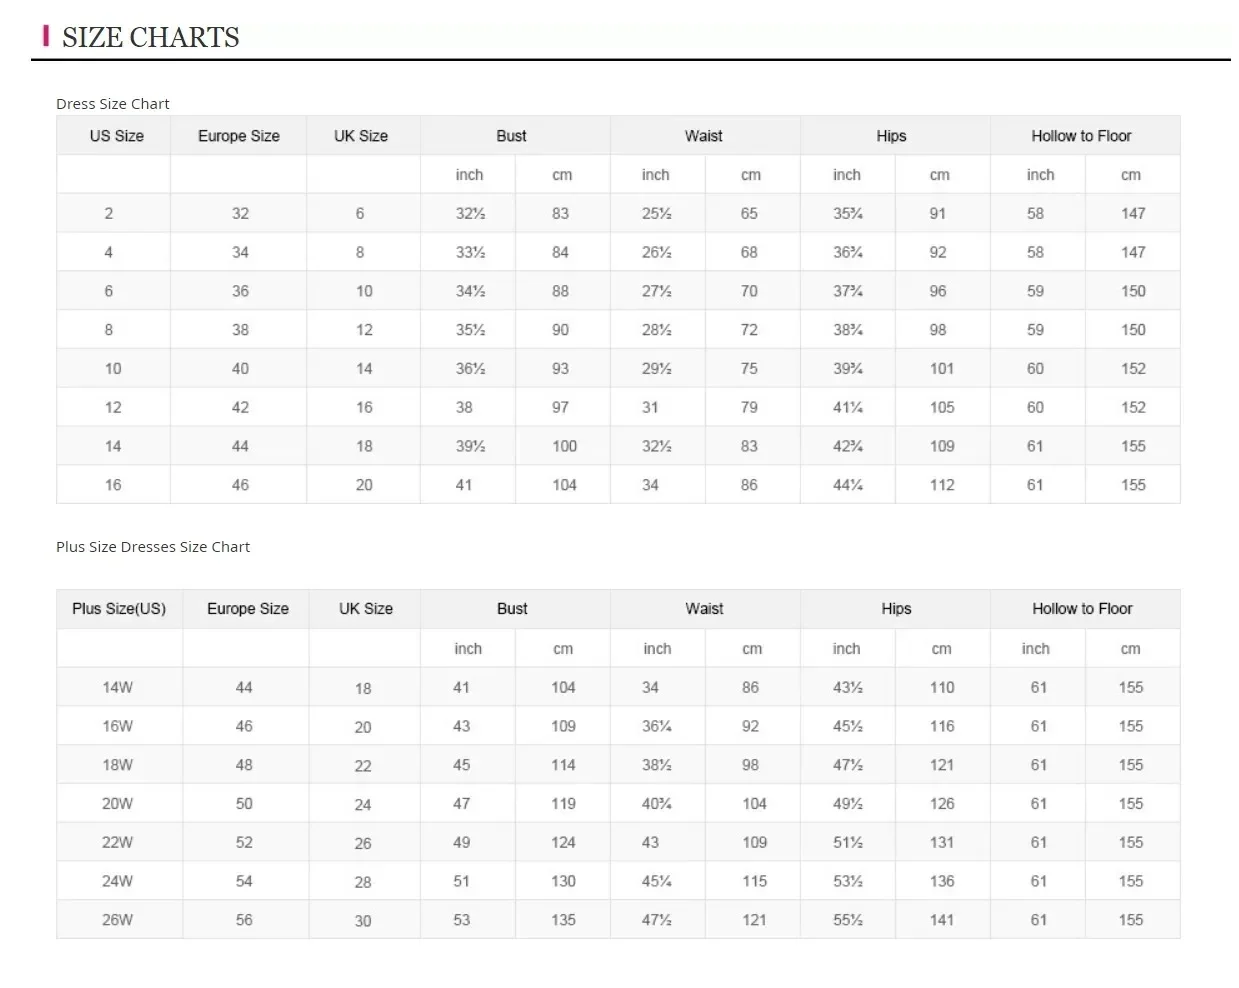Select the Plus Size(US) column header
The height and width of the screenshot is (988, 1239).
pos(119,609)
